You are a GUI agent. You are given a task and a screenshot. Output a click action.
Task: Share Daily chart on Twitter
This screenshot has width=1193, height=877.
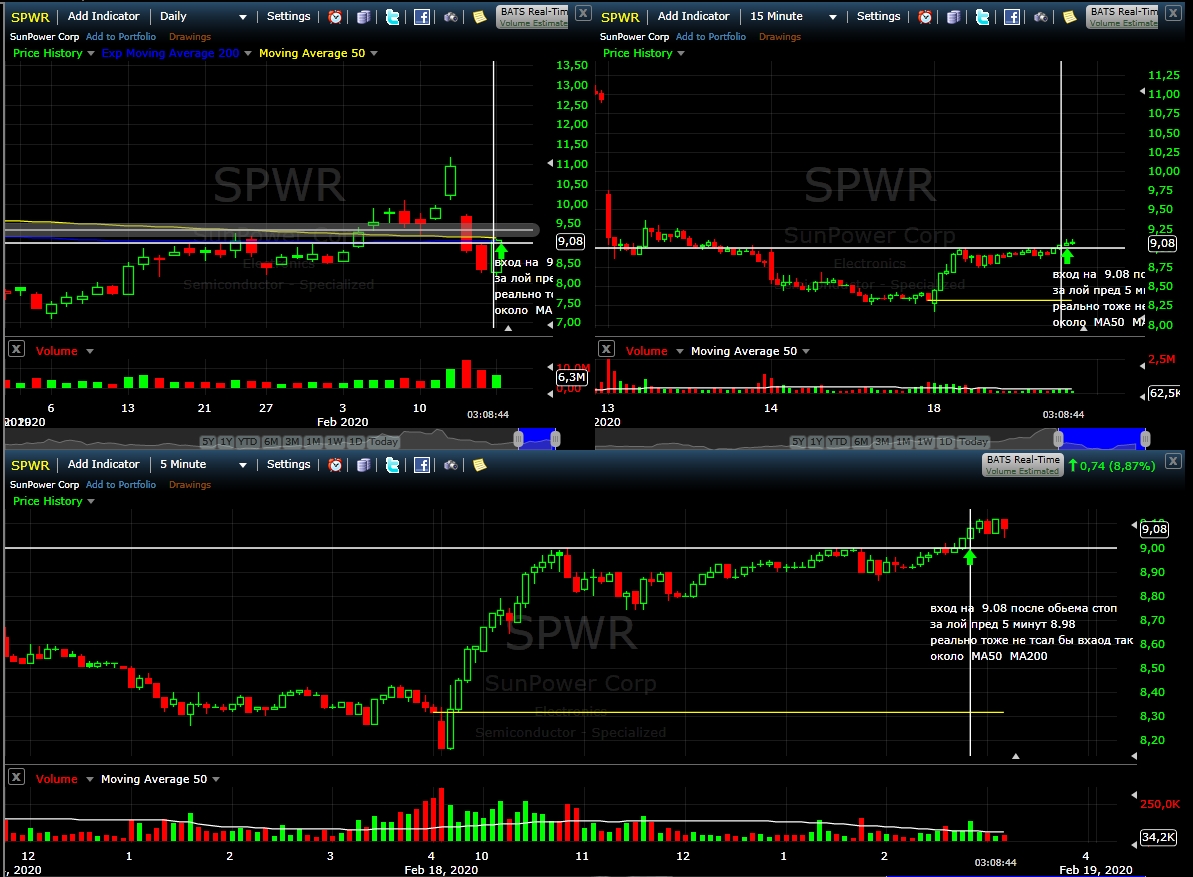click(393, 17)
